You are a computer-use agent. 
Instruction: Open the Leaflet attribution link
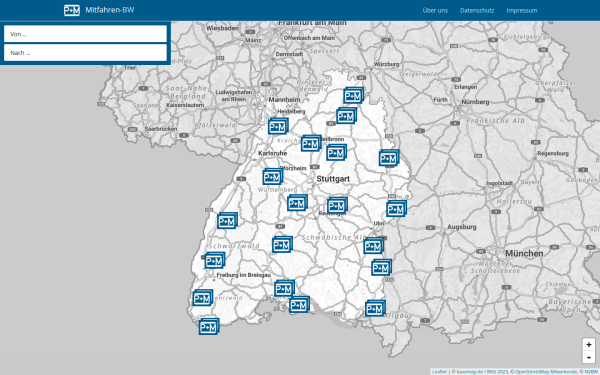439,372
